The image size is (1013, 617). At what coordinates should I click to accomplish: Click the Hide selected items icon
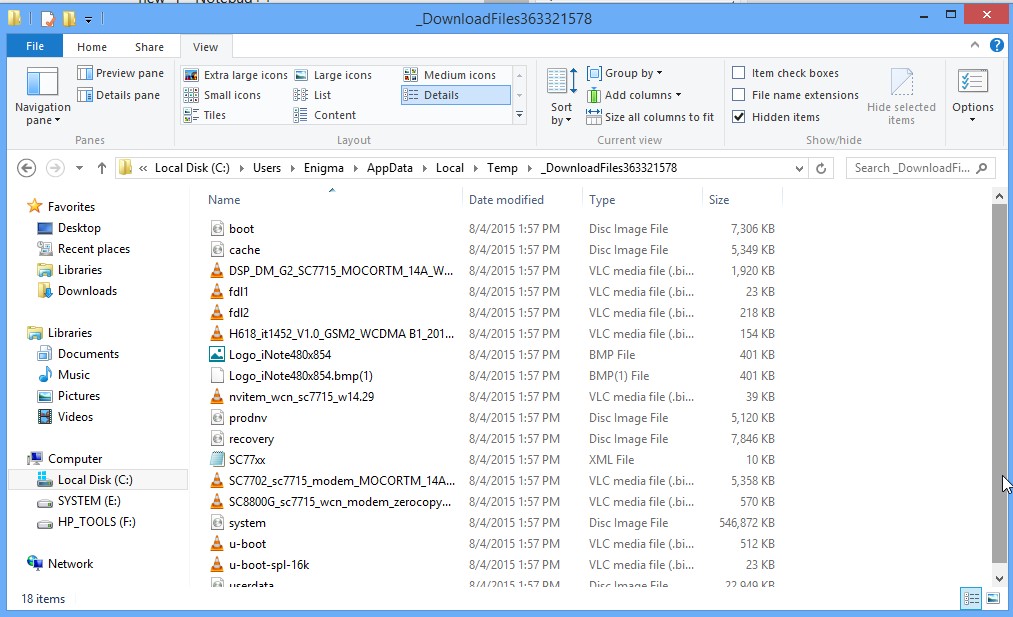[x=901, y=84]
